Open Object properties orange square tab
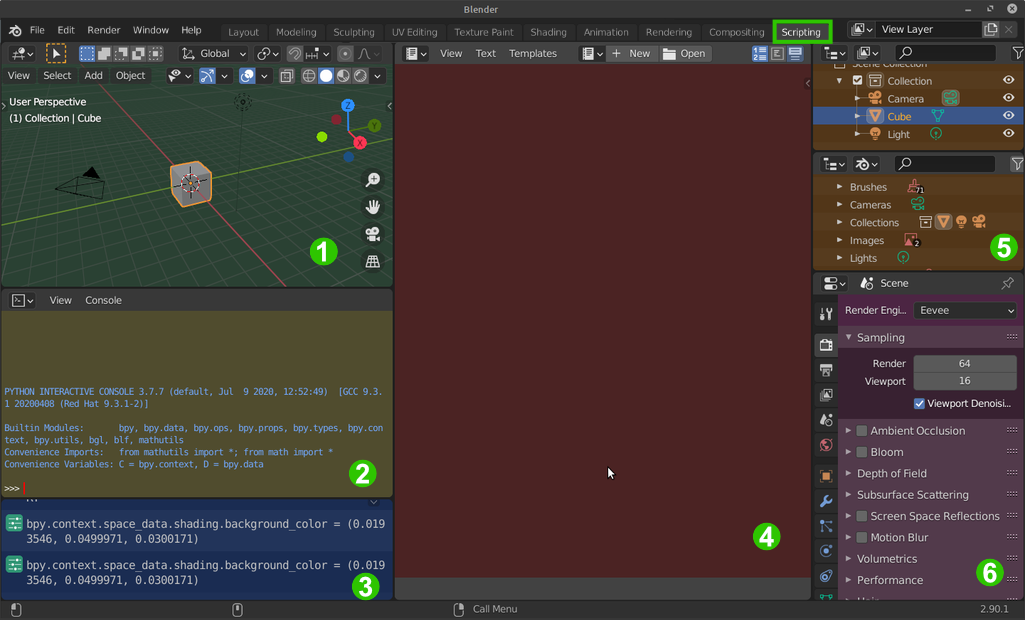This screenshot has width=1025, height=620. click(826, 476)
